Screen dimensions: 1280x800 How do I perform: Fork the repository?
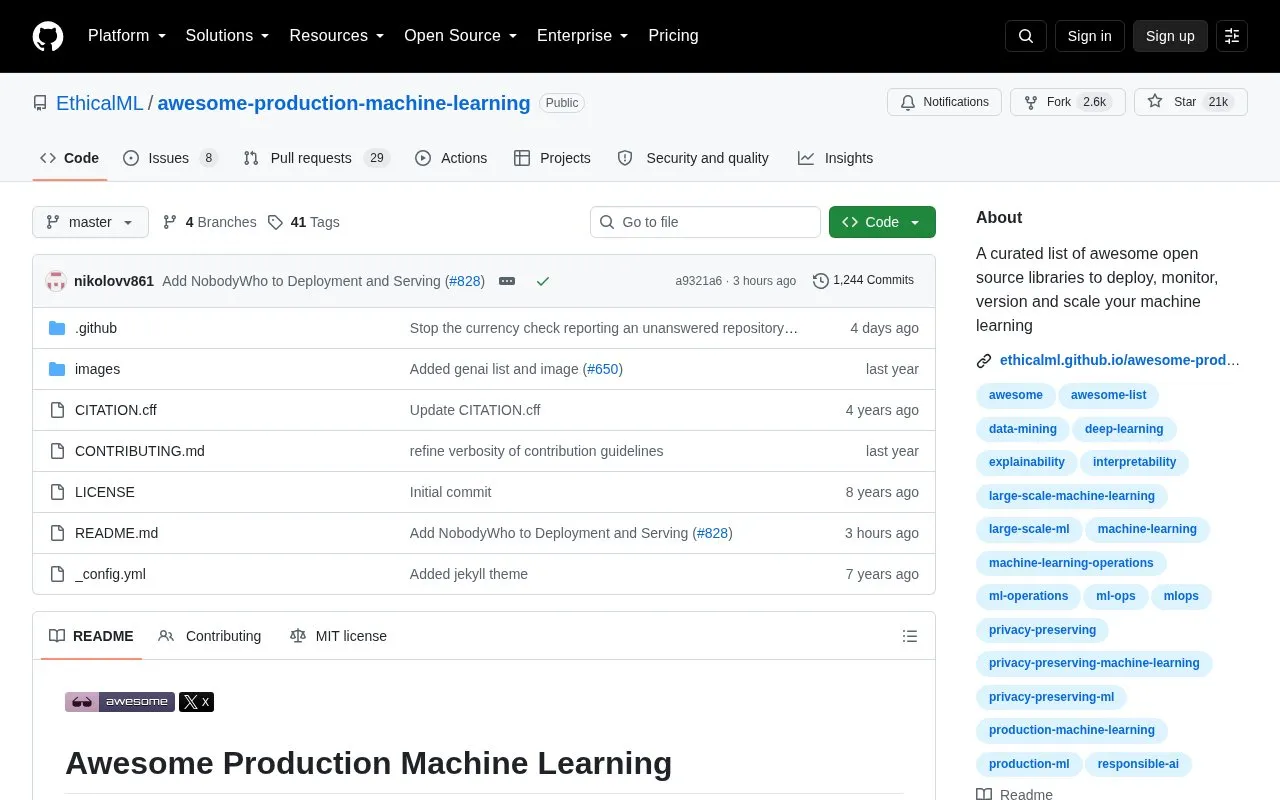point(1068,102)
